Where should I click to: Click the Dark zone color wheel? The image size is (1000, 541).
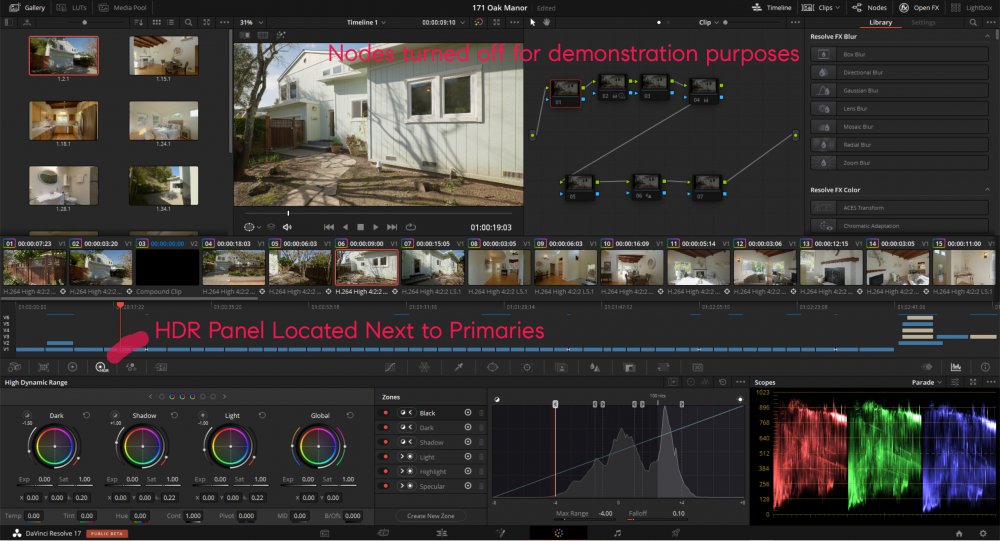(x=48, y=444)
